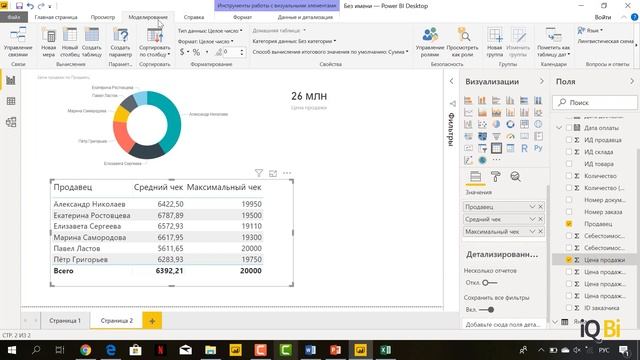Add a new column (Новый столбец)

(70, 42)
